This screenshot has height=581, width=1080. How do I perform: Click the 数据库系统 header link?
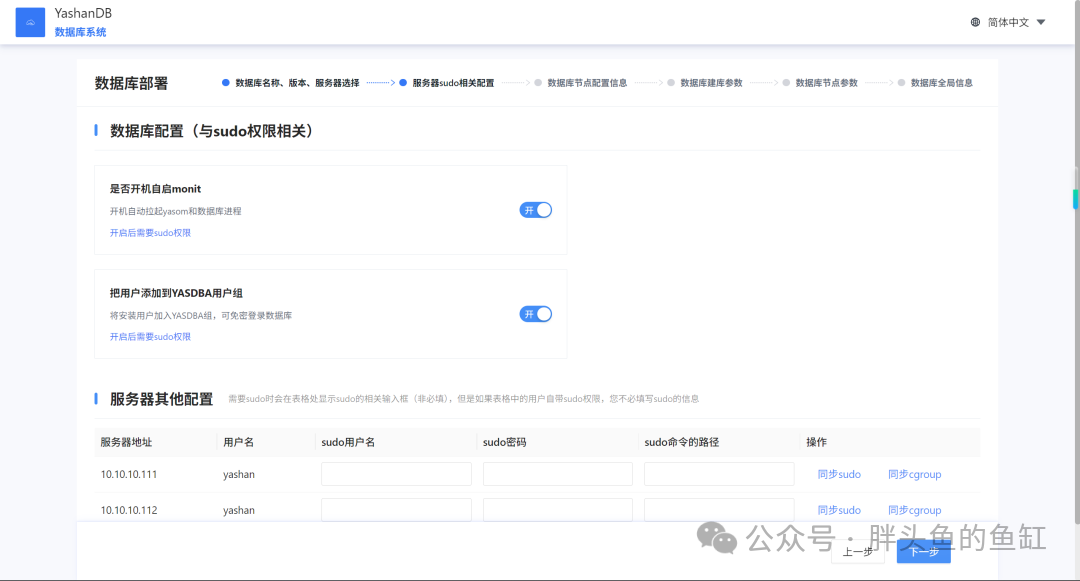pos(81,32)
